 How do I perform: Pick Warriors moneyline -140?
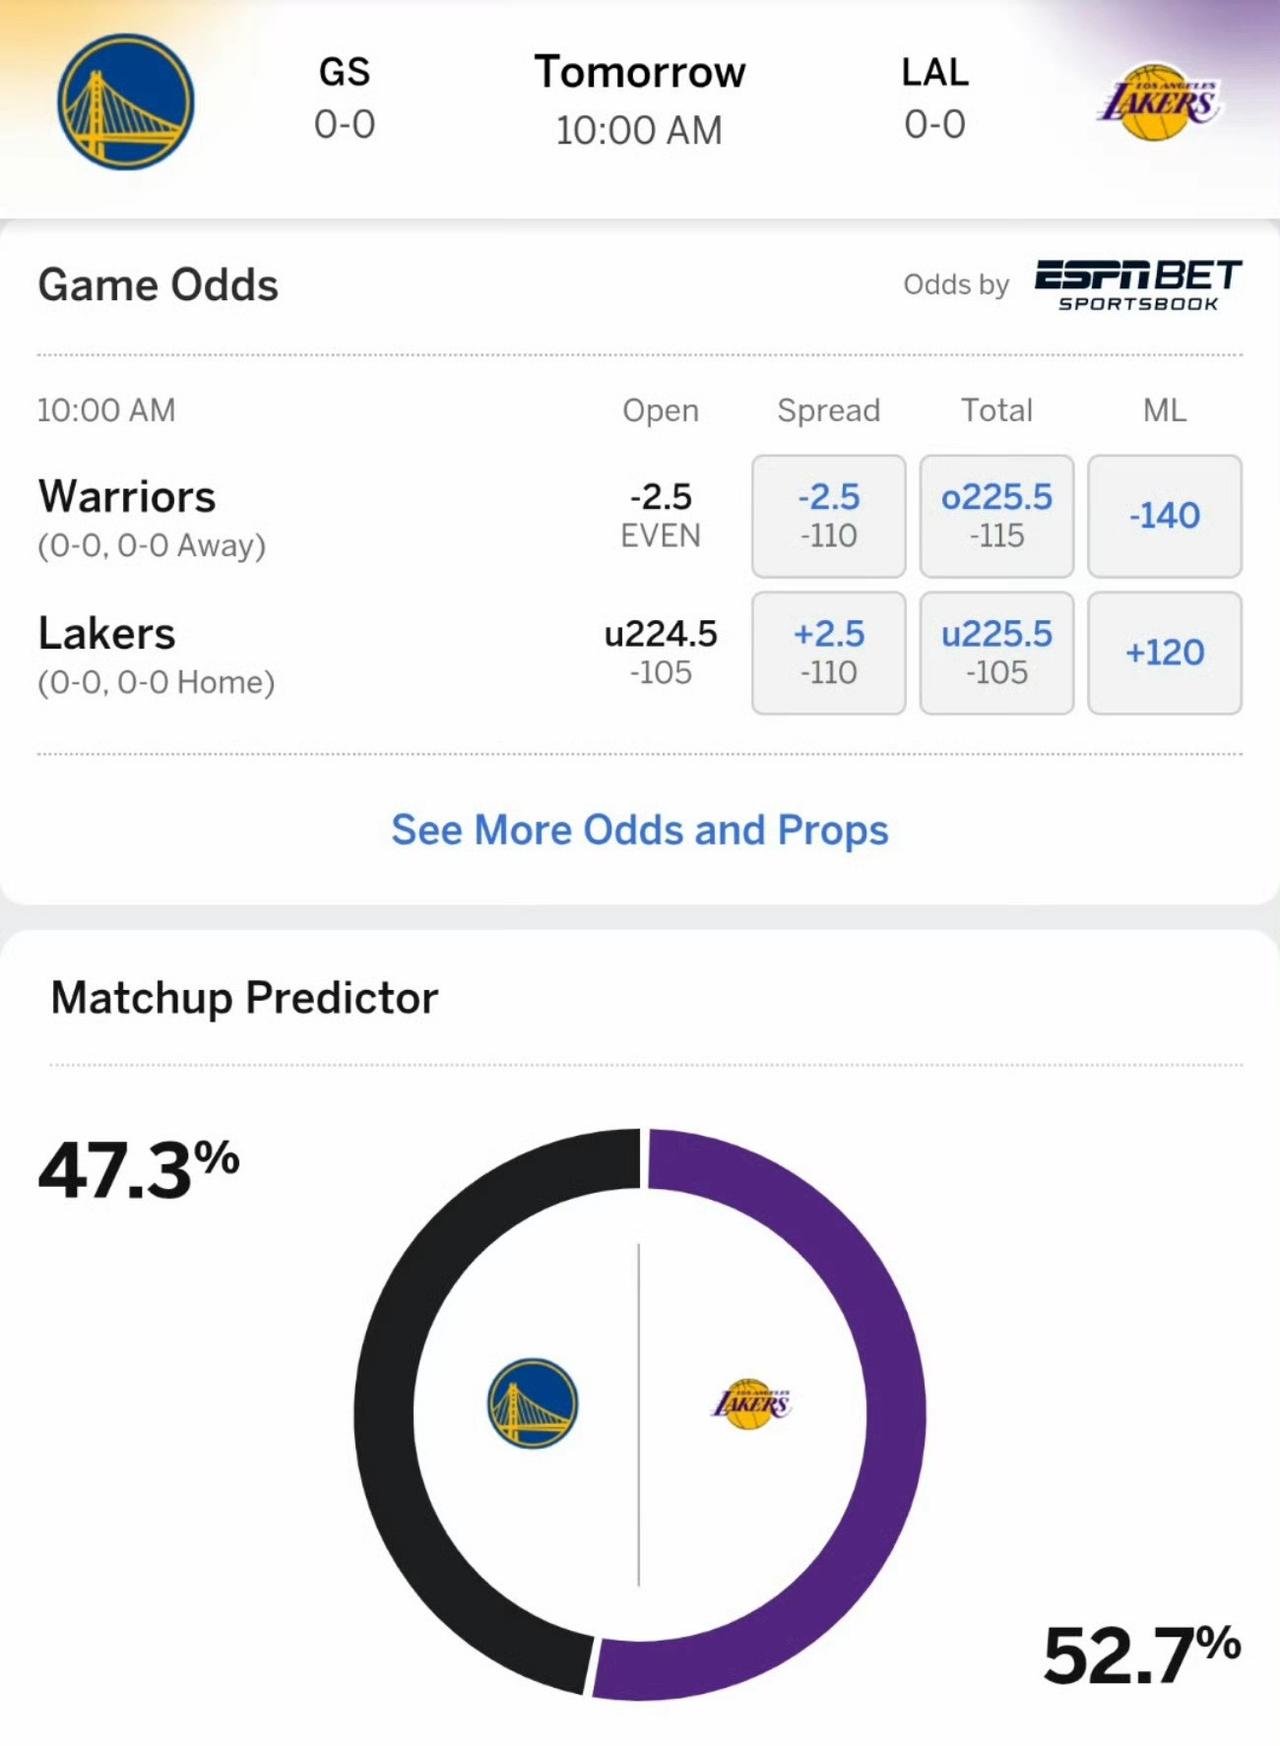(1164, 516)
